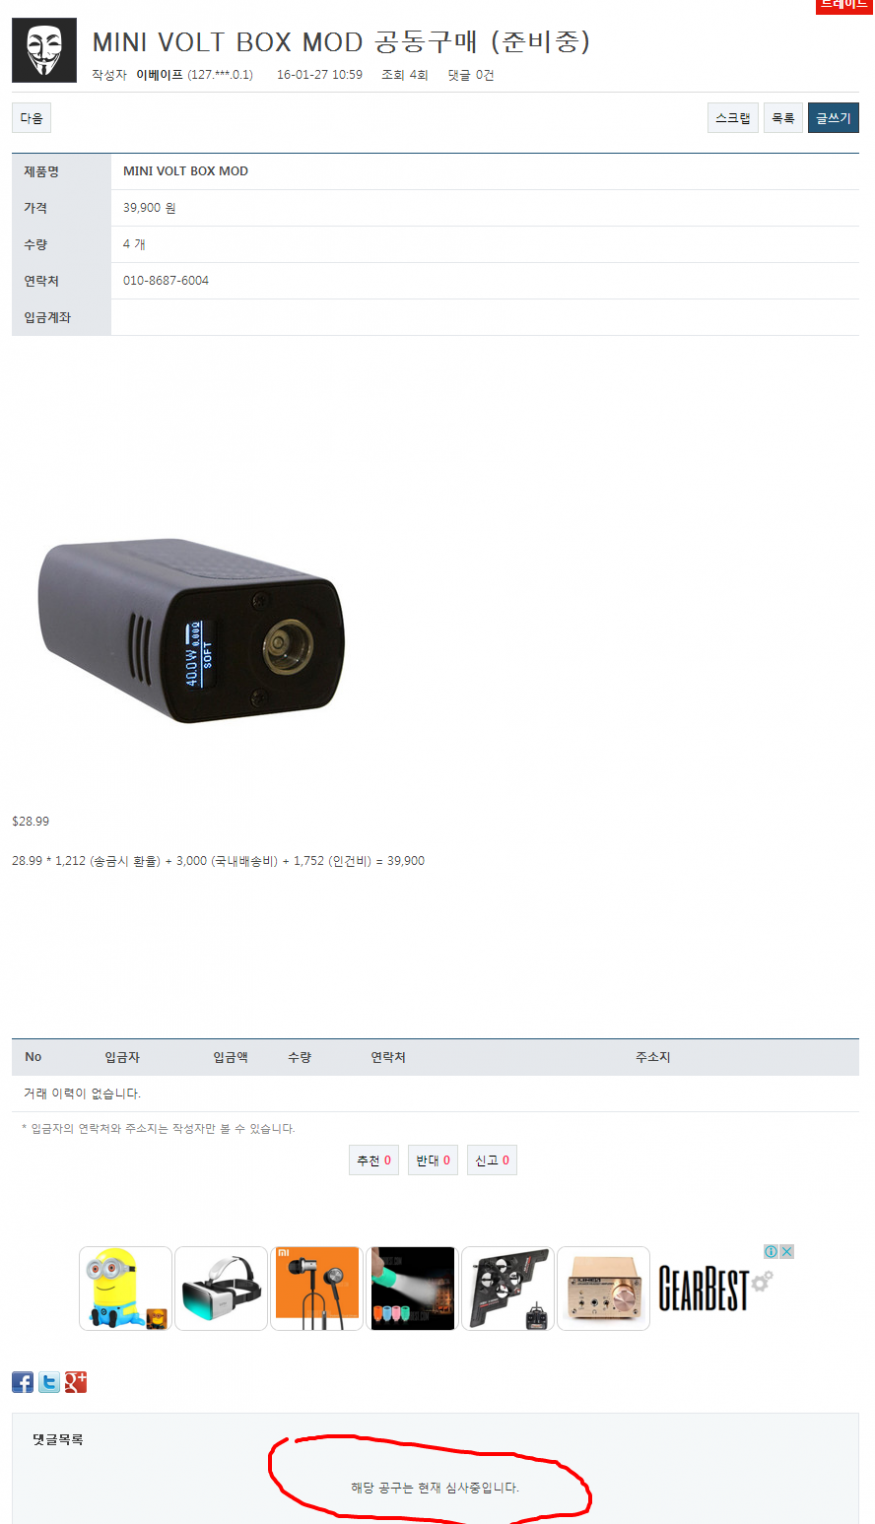Go to the list with 목록 button
The image size is (875, 1524).
point(783,118)
